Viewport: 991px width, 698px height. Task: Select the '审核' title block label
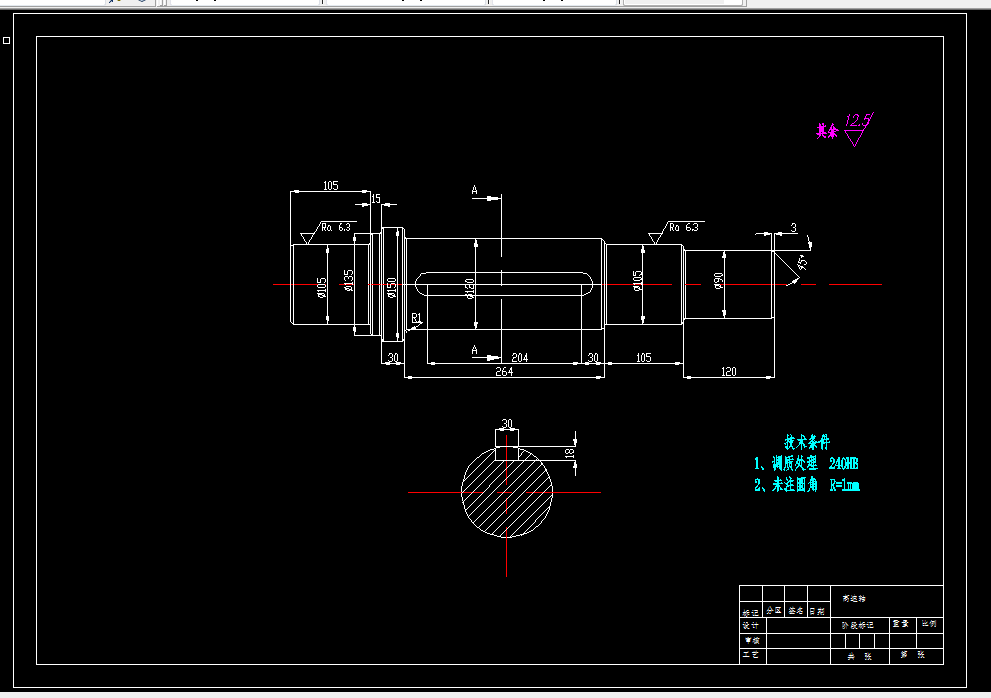click(x=750, y=640)
